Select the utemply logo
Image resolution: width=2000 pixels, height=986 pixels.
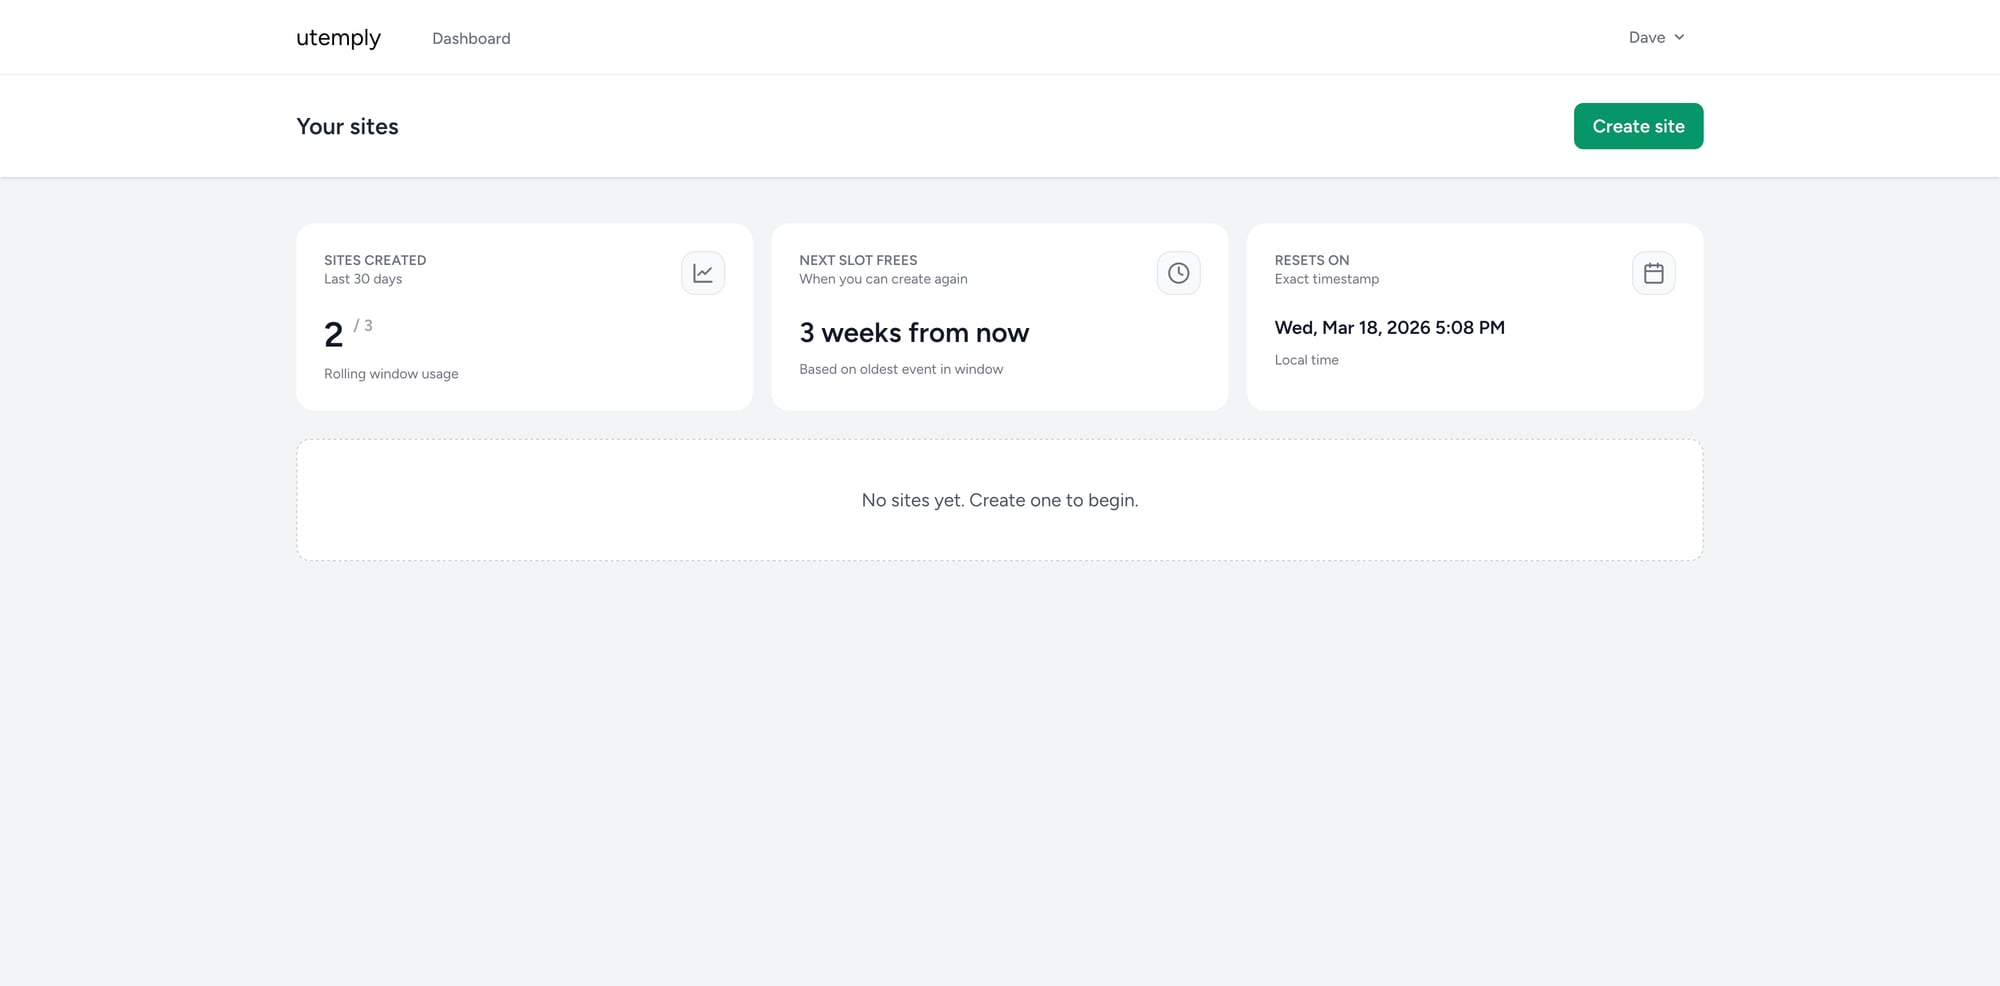coord(338,38)
